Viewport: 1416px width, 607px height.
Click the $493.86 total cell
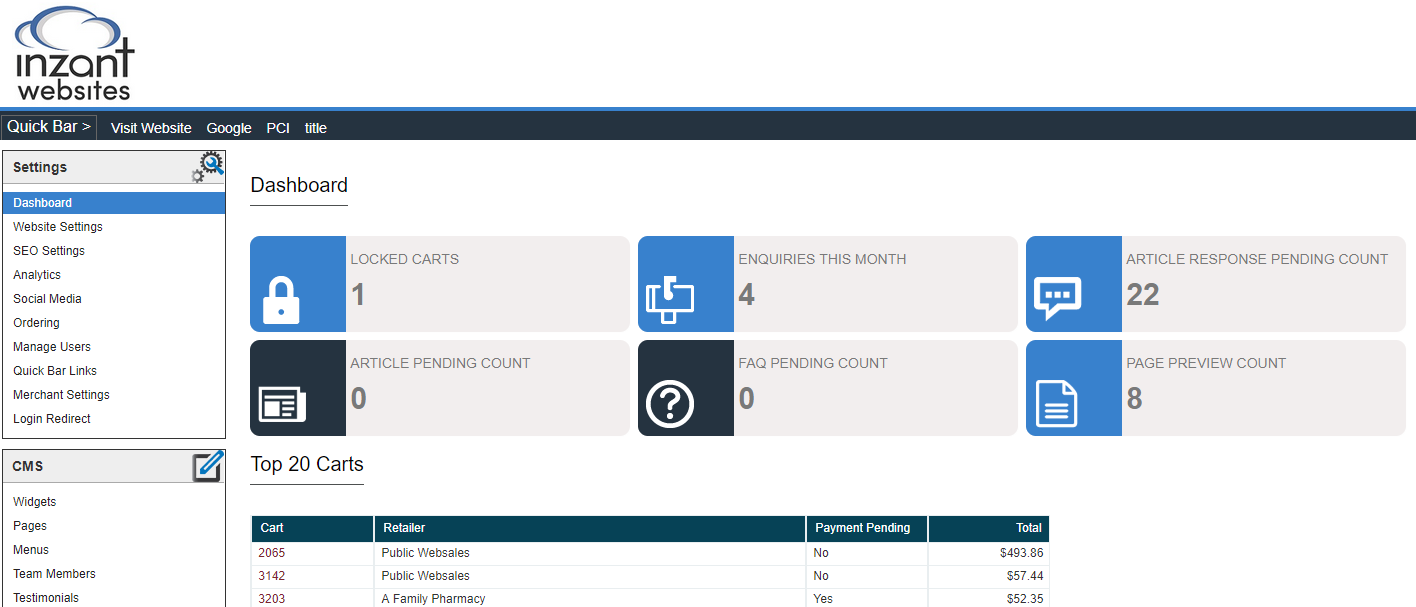989,553
